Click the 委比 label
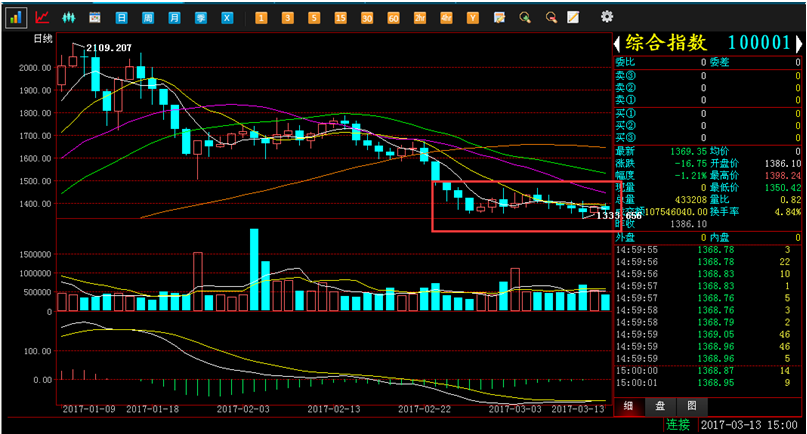This screenshot has width=807, height=434. point(625,62)
